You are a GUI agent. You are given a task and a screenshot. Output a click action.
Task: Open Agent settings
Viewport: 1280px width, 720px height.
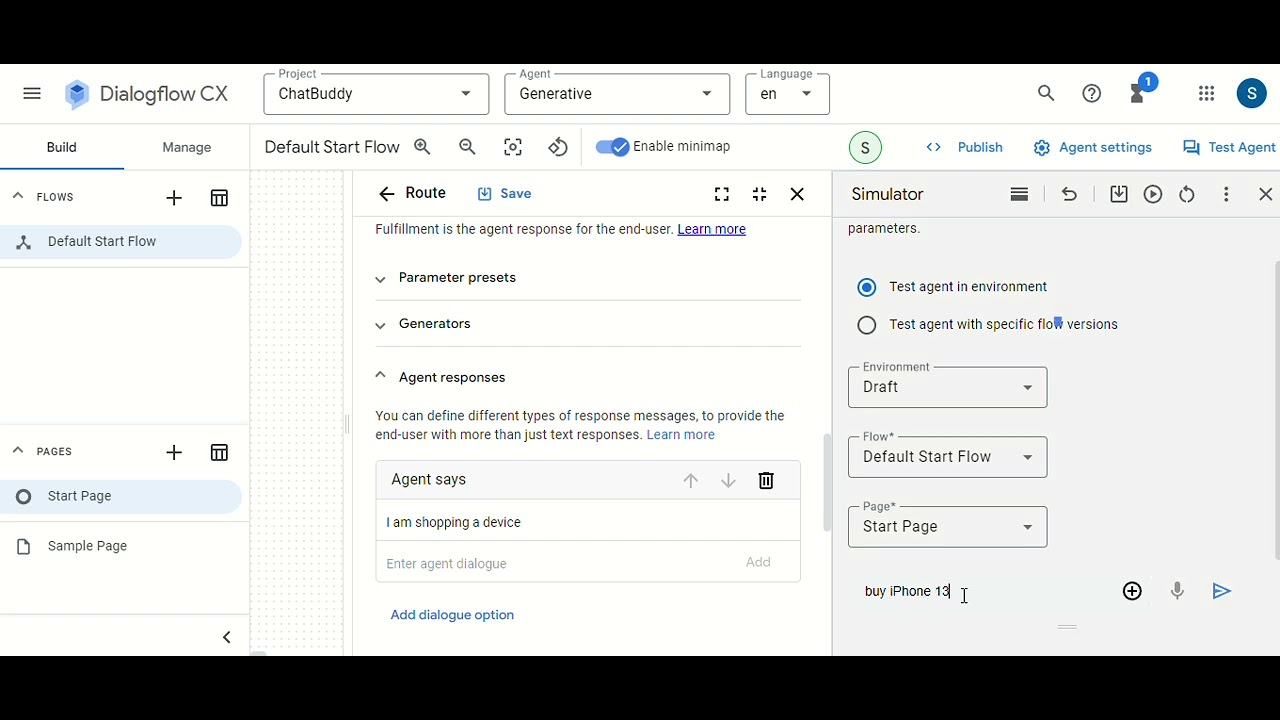click(1093, 147)
